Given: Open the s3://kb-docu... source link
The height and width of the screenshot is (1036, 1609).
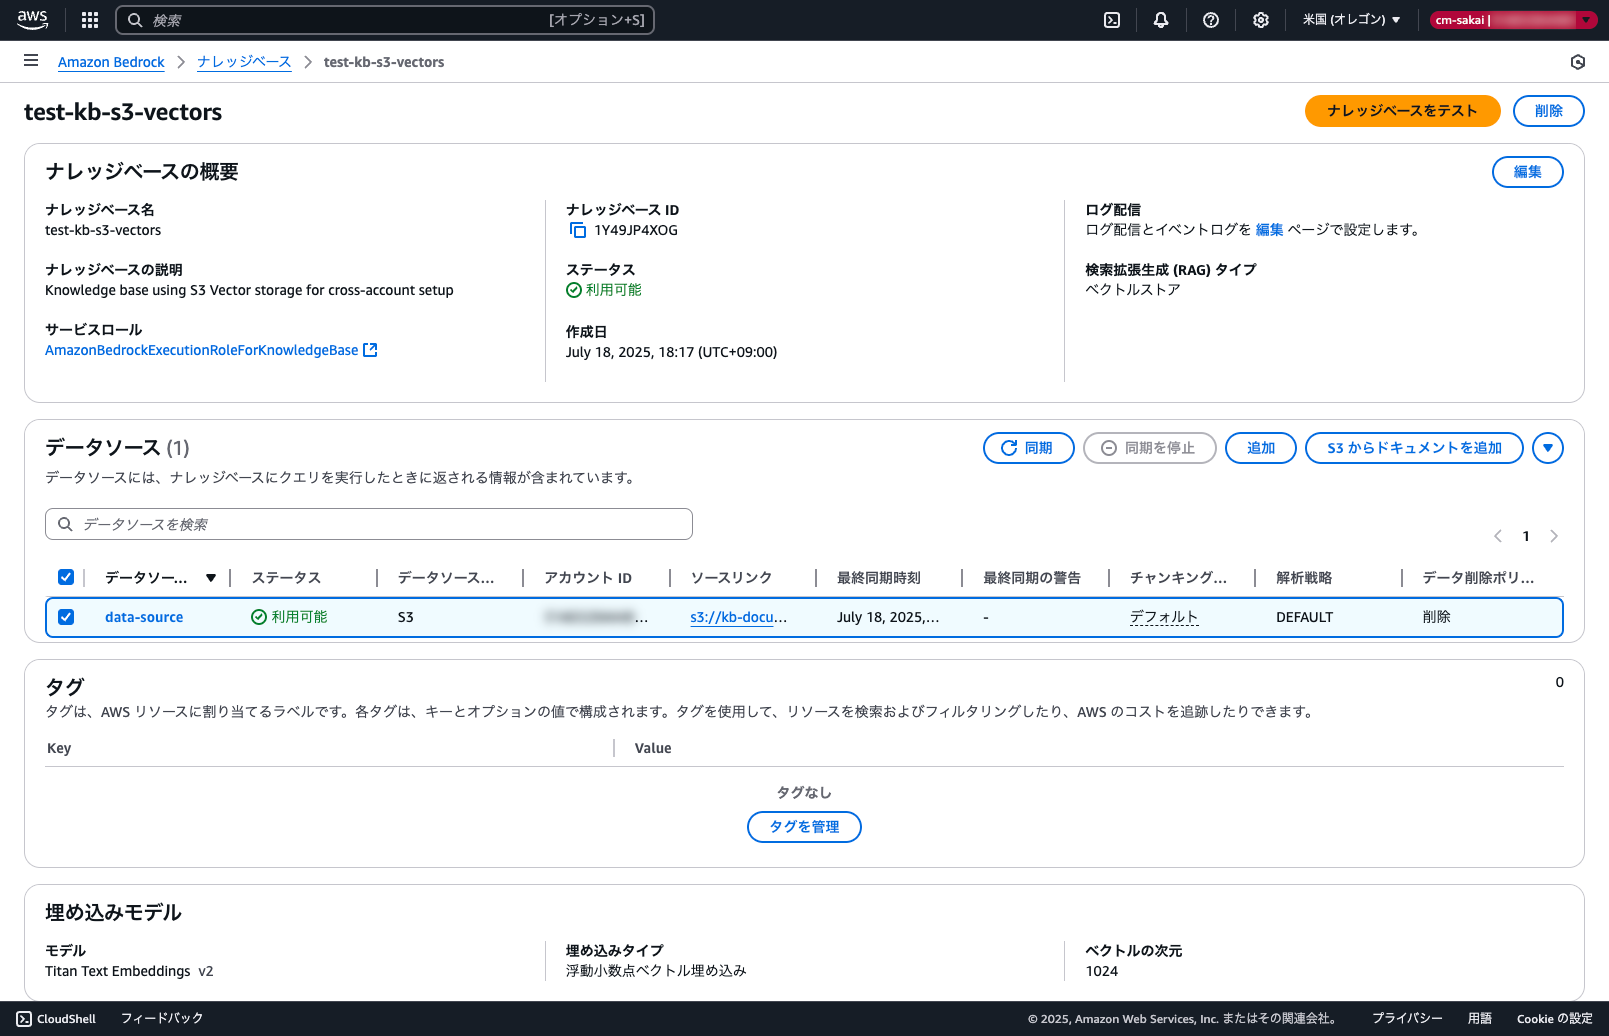Looking at the screenshot, I should pos(738,617).
